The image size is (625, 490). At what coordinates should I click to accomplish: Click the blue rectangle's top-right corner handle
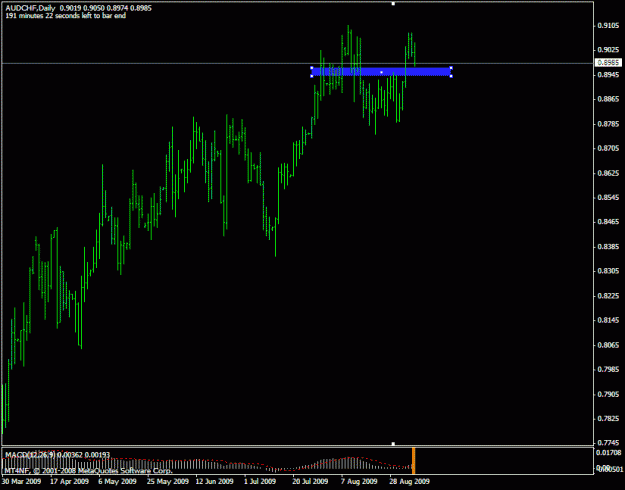click(451, 68)
